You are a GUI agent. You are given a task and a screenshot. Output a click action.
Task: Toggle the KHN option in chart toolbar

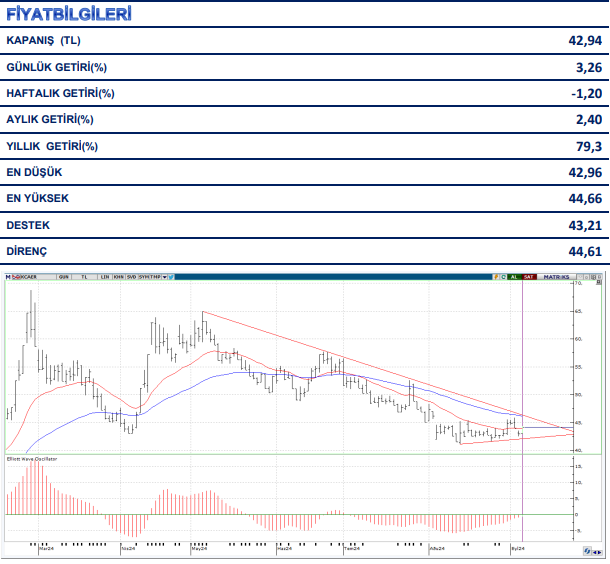119,276
